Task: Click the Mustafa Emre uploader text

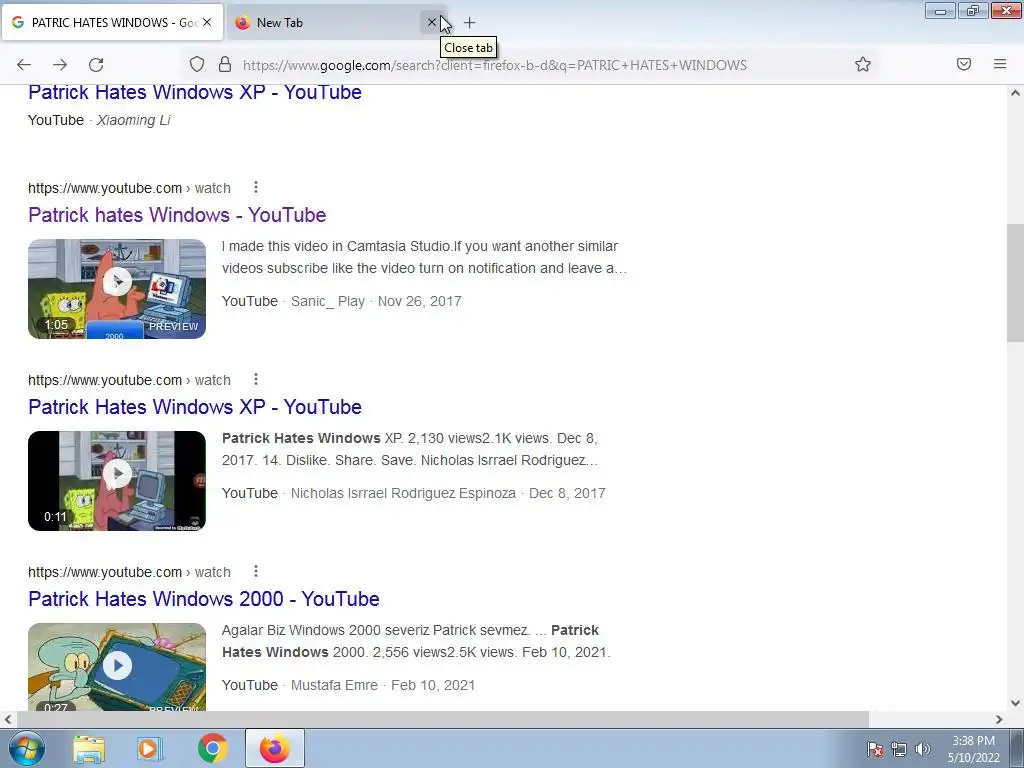Action: pyautogui.click(x=334, y=685)
